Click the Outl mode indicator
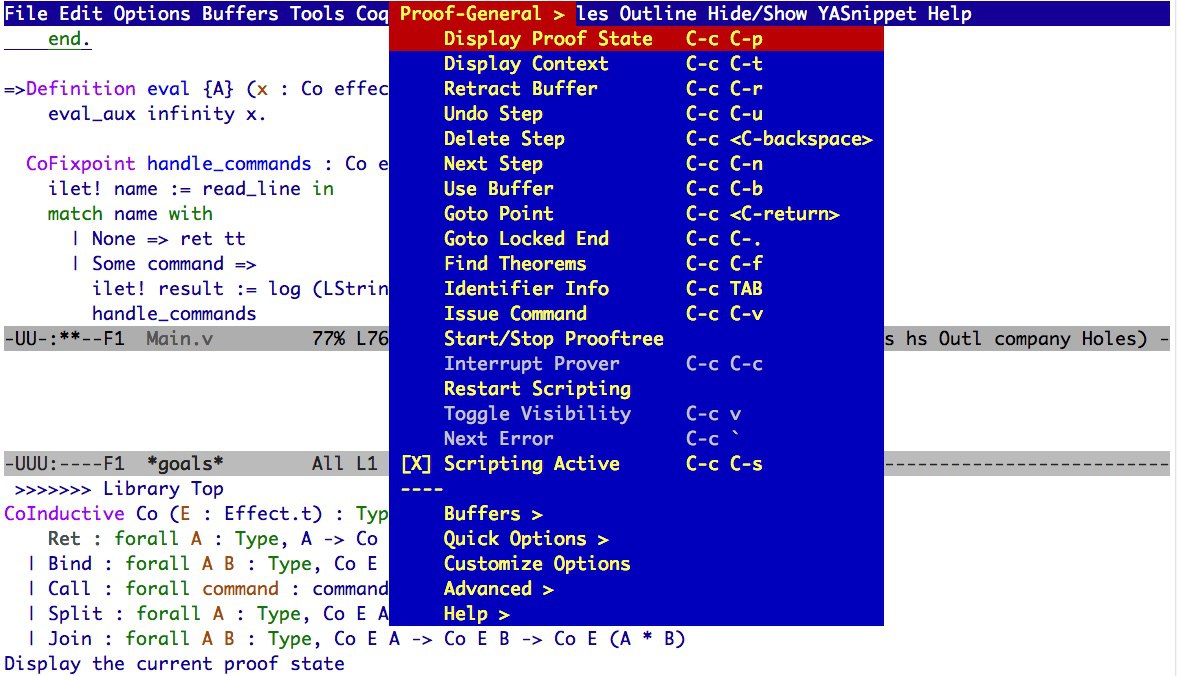This screenshot has width=1177, height=676. point(960,339)
